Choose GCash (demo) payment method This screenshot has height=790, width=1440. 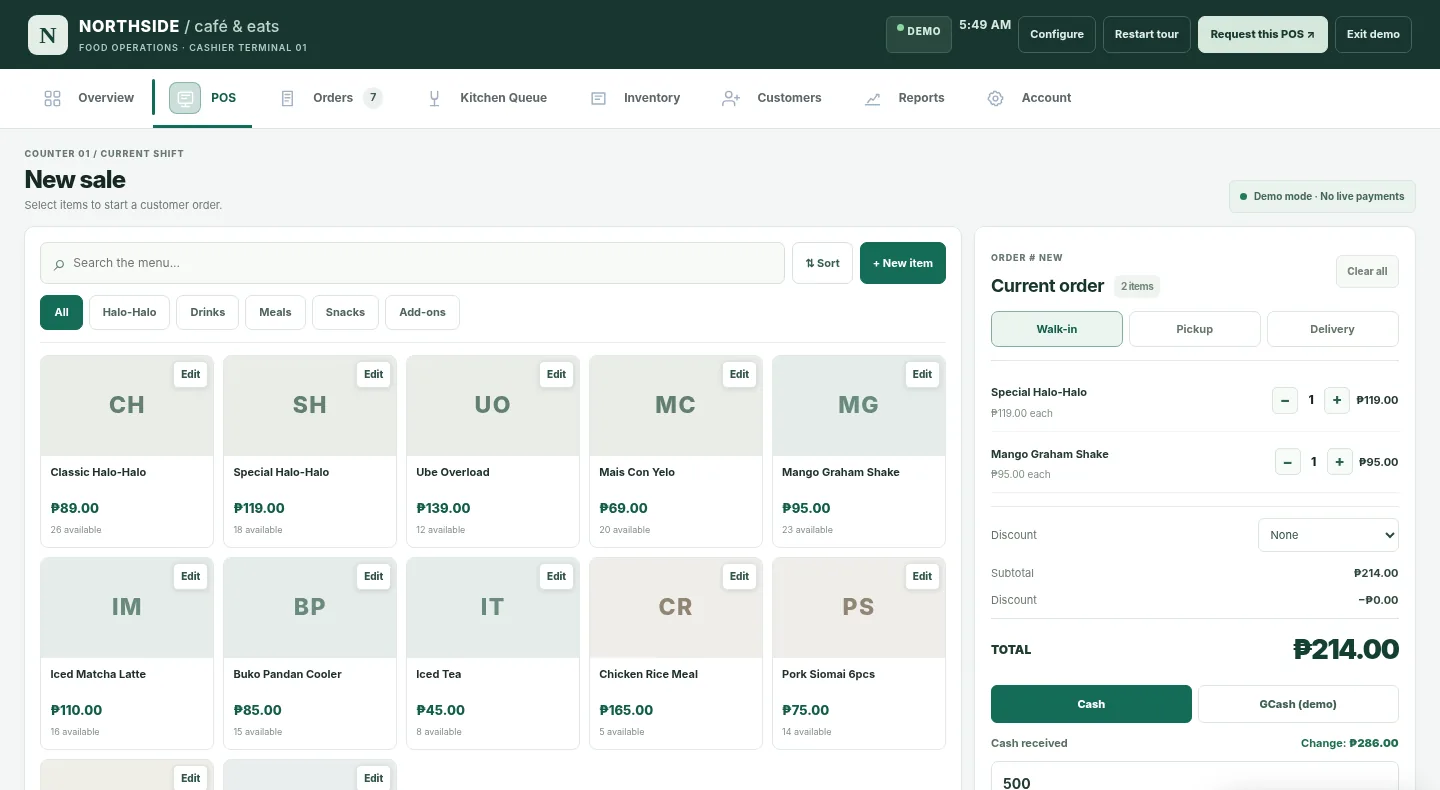(x=1298, y=704)
